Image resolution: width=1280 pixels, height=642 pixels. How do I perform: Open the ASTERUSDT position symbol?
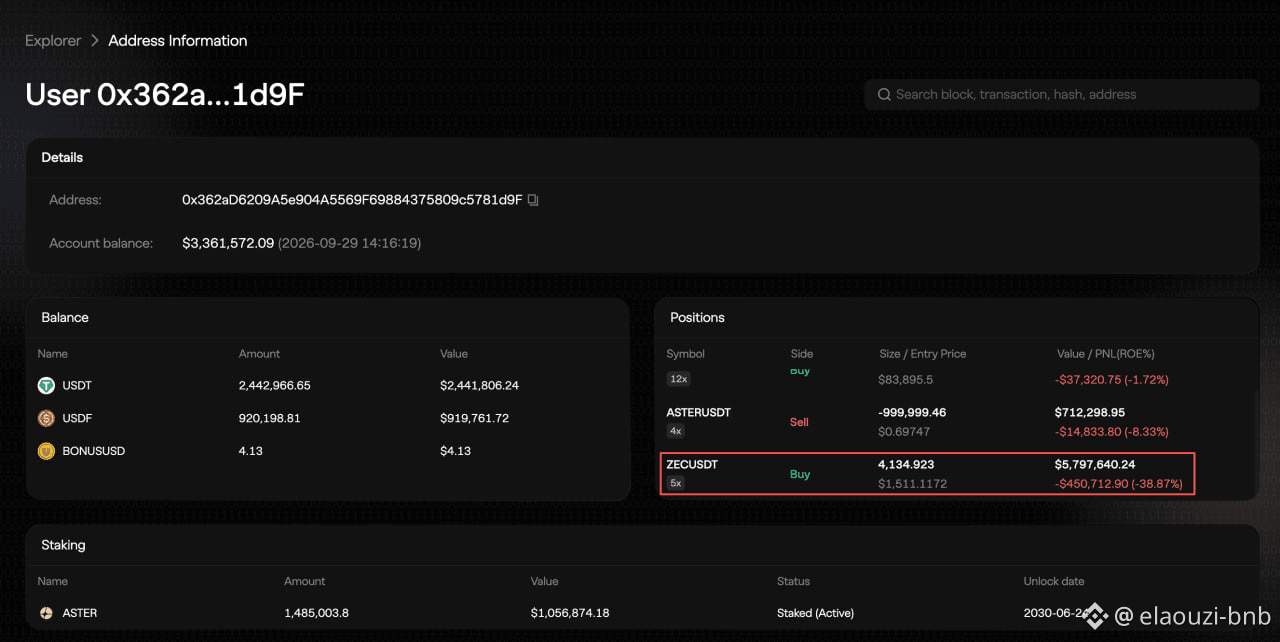(x=699, y=412)
